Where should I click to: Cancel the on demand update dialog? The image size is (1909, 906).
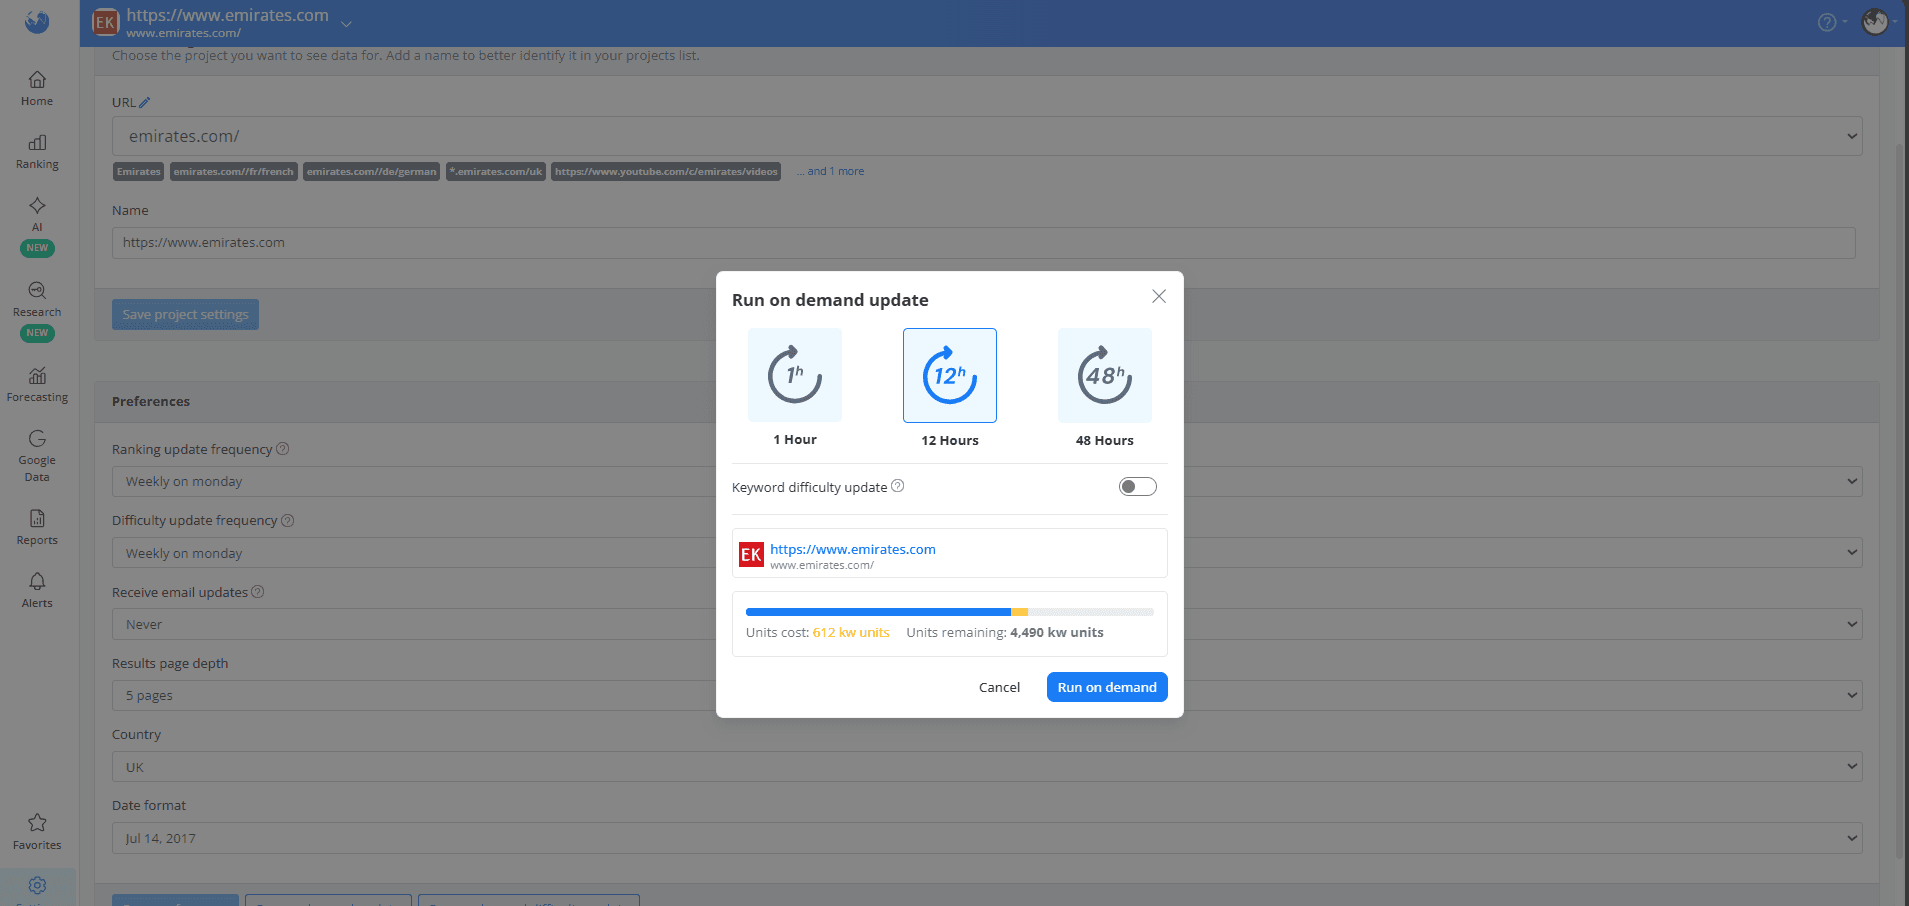point(999,687)
